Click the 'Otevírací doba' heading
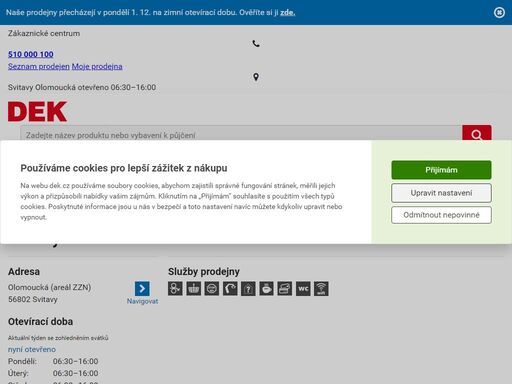The width and height of the screenshot is (512, 384). click(x=40, y=322)
